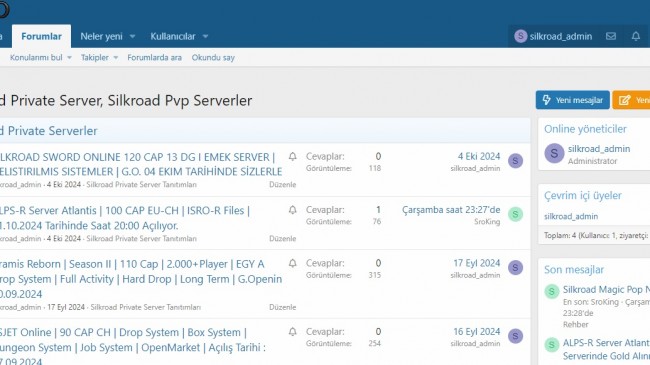Click the orange new thread button
This screenshot has height=365, width=650.
coord(631,100)
